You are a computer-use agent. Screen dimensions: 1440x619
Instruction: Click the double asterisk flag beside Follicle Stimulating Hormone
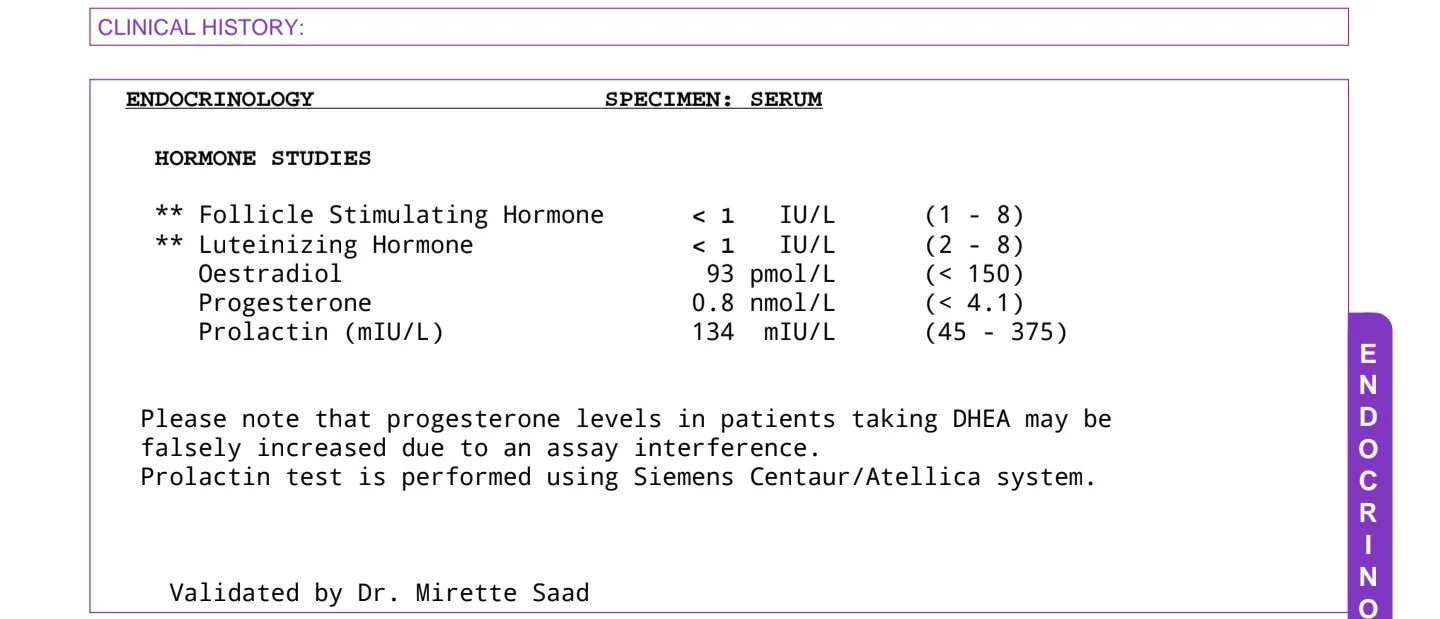click(x=169, y=215)
